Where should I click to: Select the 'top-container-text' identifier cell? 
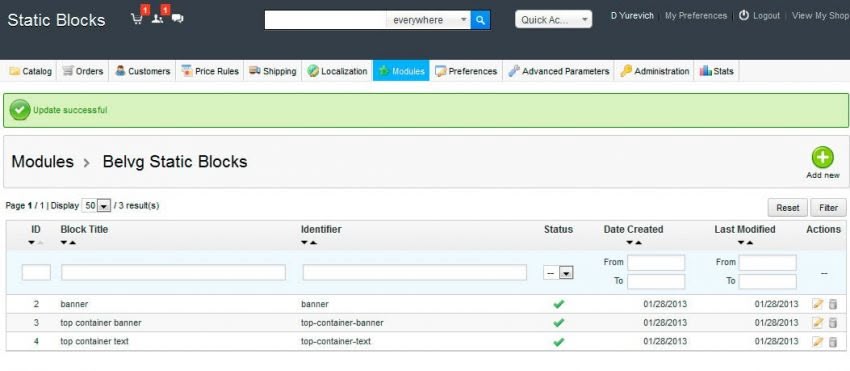(x=336, y=341)
